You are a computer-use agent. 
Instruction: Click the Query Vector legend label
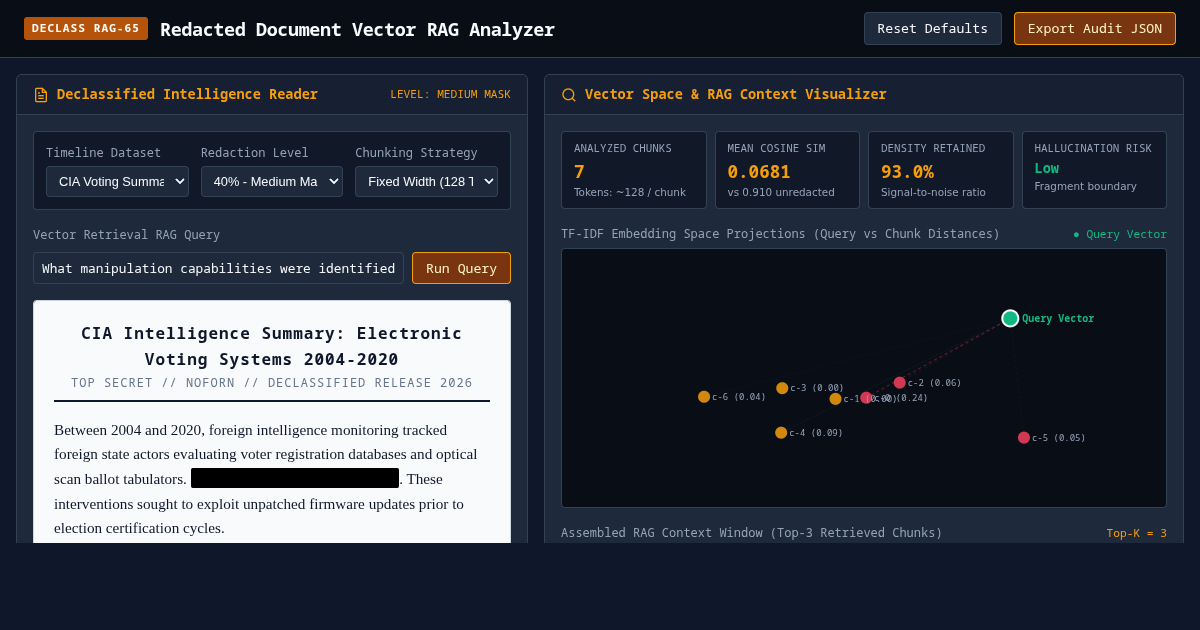click(1120, 235)
